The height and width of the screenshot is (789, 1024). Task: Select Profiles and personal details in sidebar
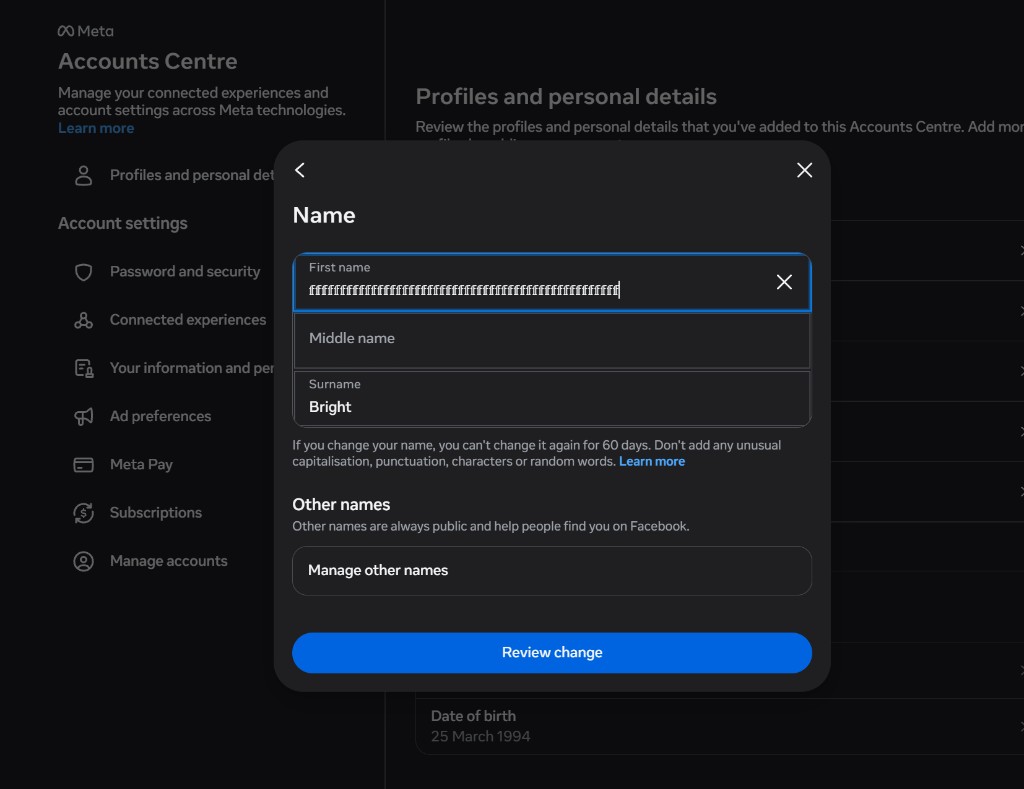pos(192,175)
